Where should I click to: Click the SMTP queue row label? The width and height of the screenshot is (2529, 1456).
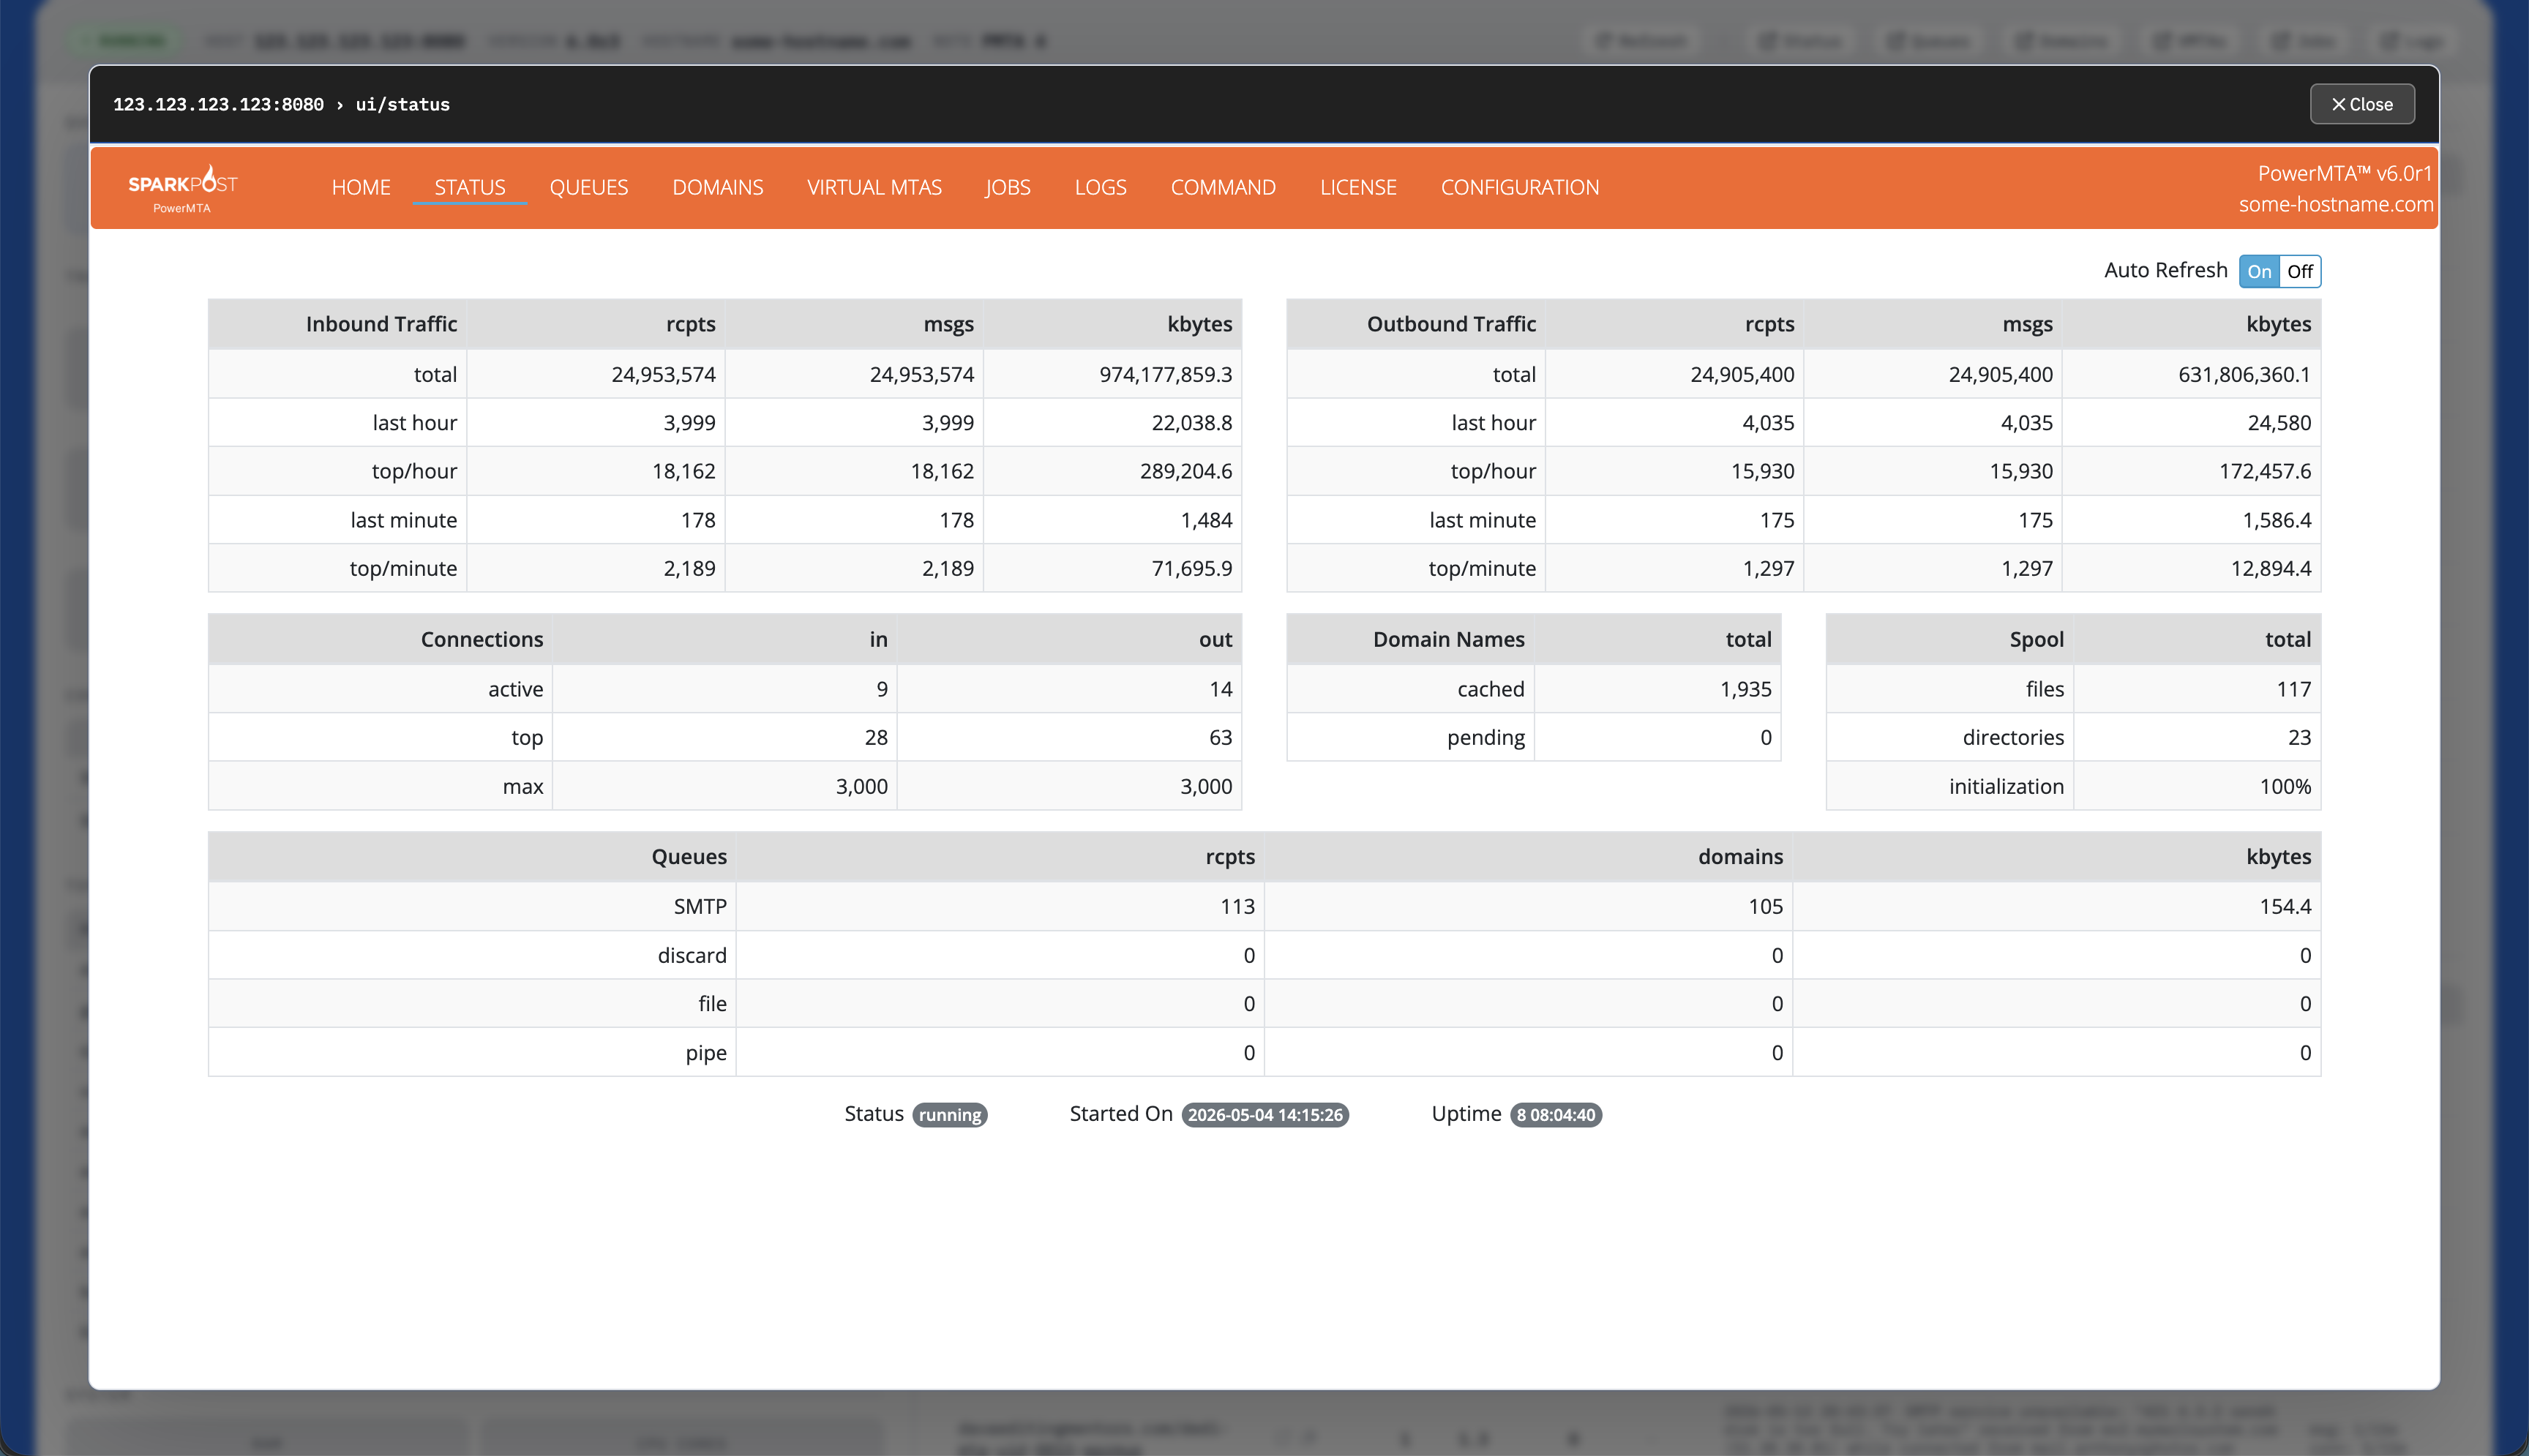(700, 906)
